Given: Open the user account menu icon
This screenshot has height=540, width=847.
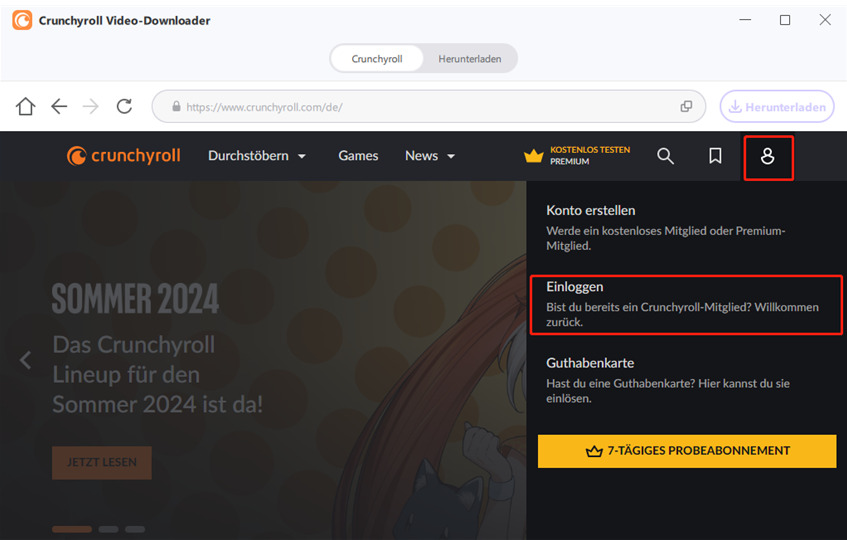Looking at the screenshot, I should [x=768, y=157].
